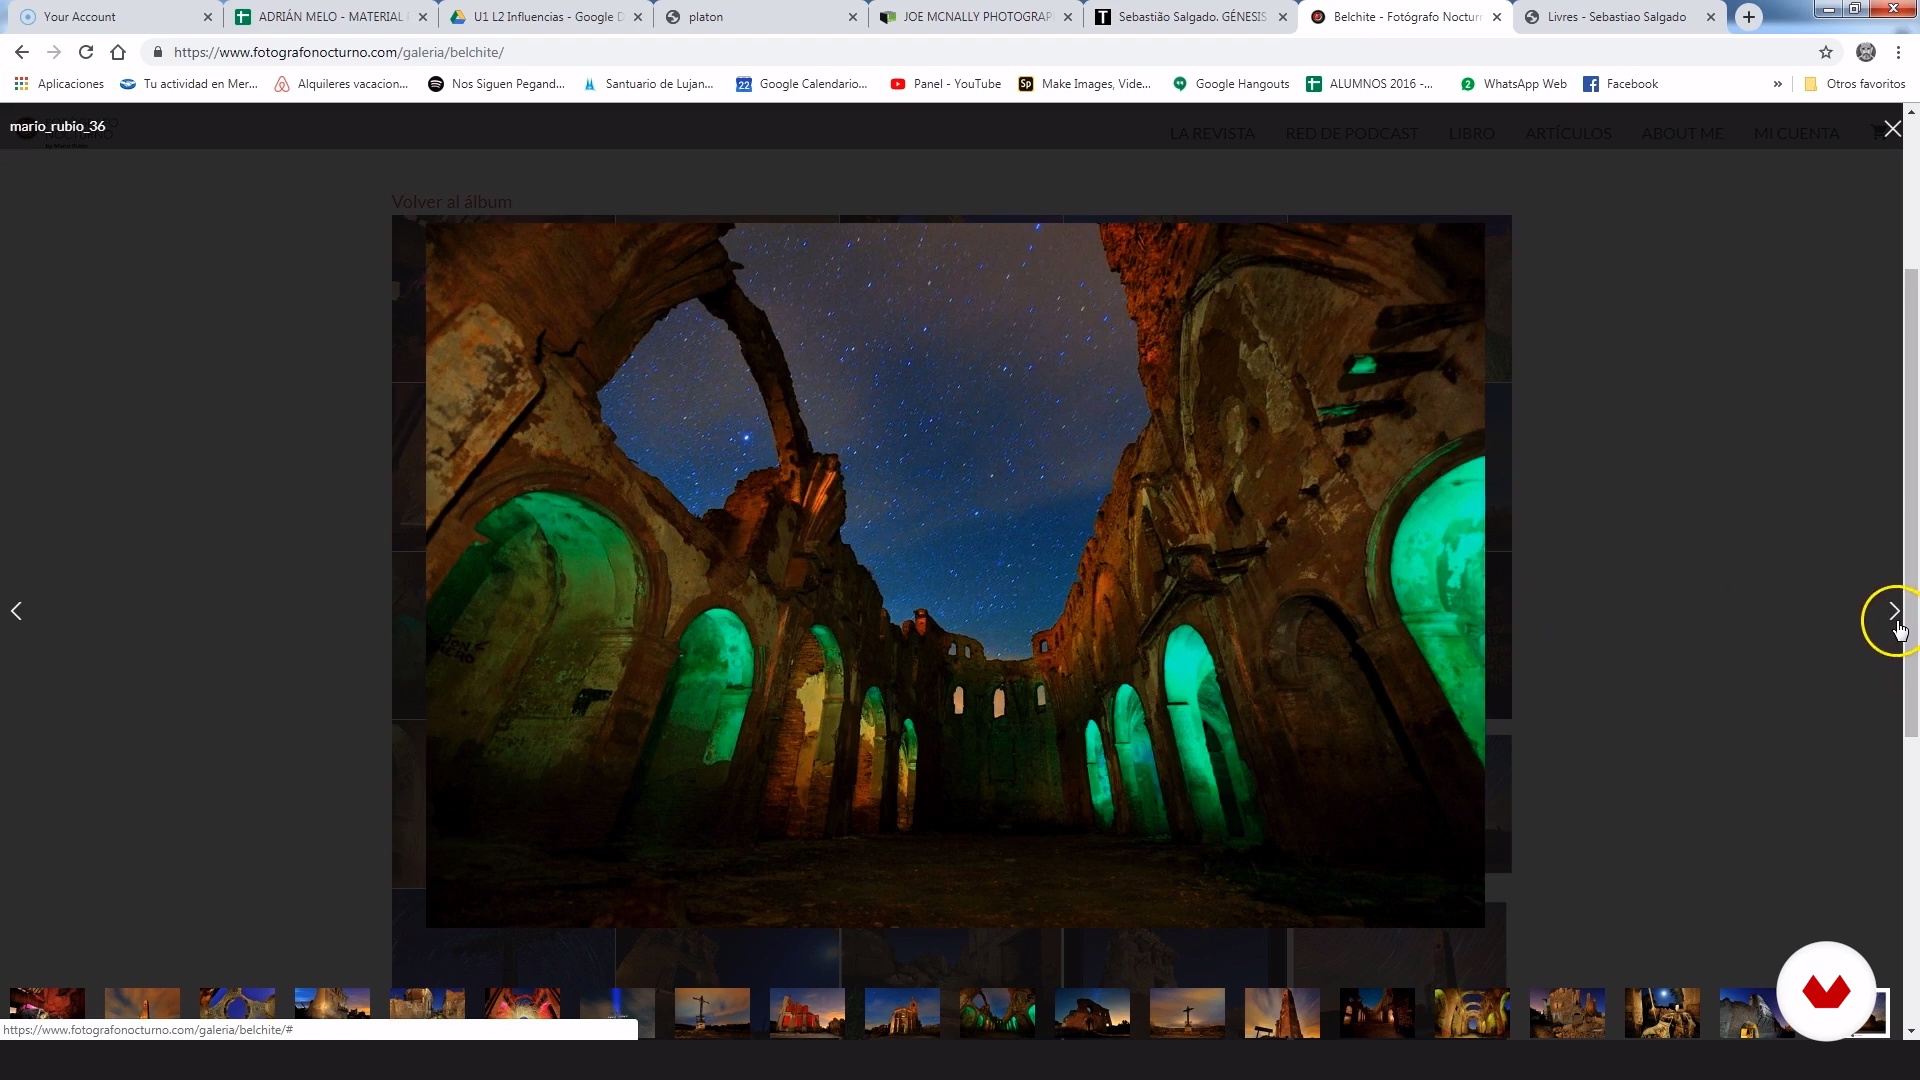Advance to the next gallery photo
Screen dimensions: 1920x1080
[x=1893, y=611]
